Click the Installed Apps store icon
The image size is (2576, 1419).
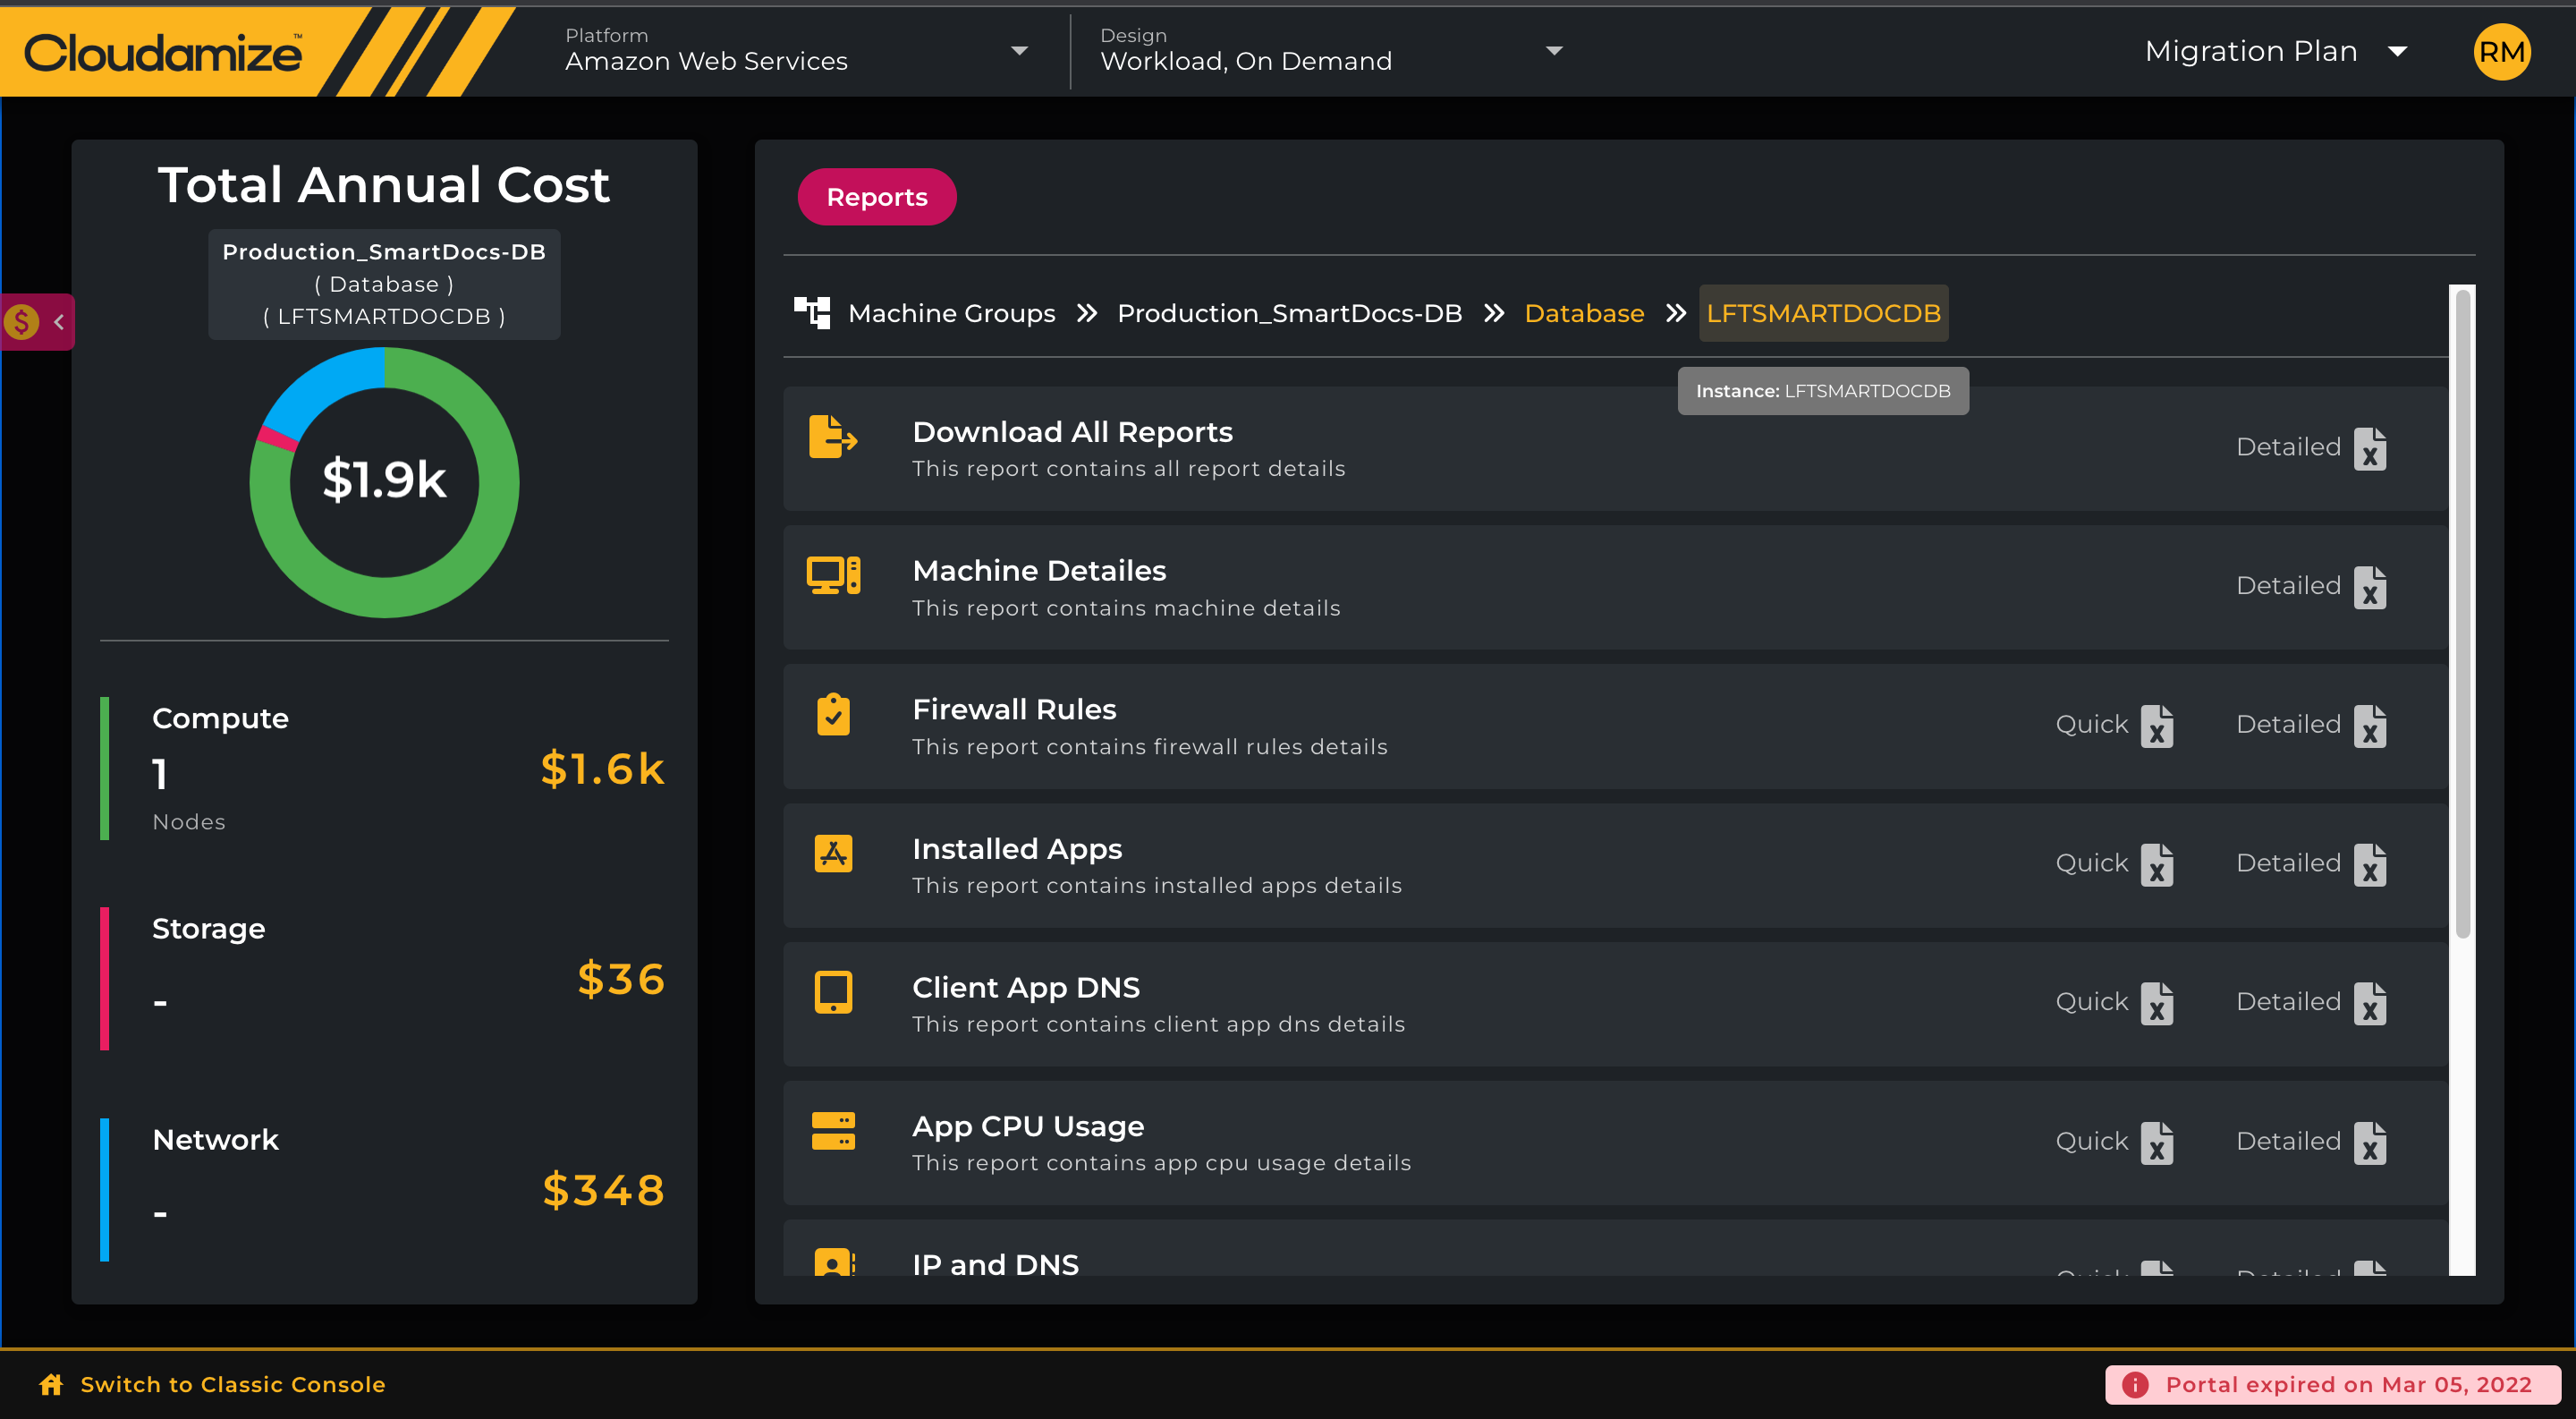(833, 853)
